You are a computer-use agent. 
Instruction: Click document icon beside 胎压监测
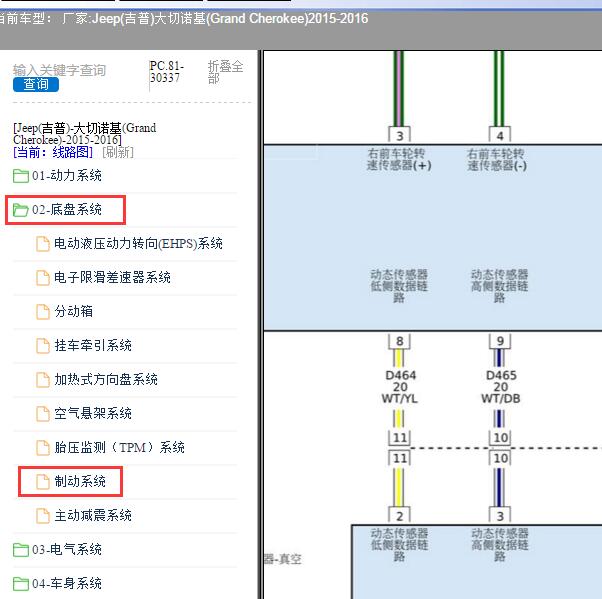pos(43,448)
